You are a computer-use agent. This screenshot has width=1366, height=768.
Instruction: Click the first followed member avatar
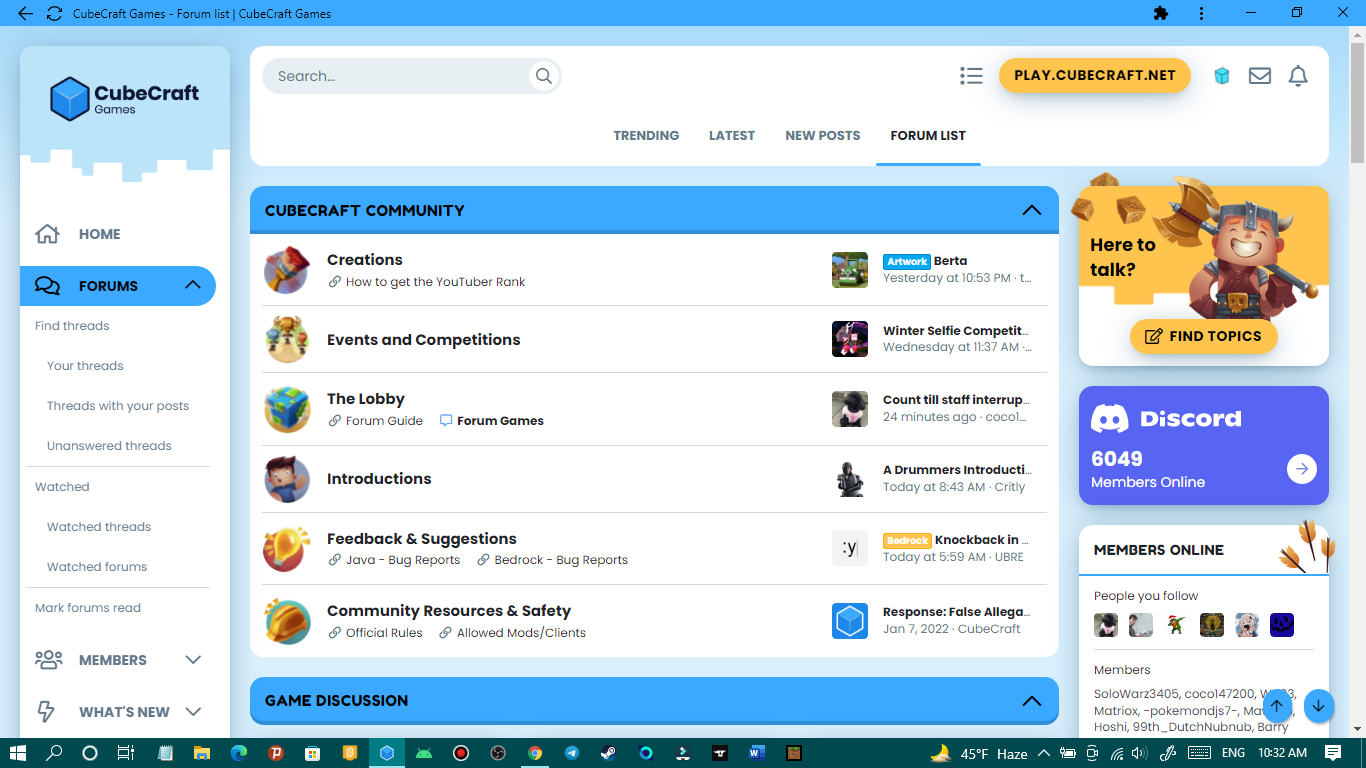point(1106,625)
